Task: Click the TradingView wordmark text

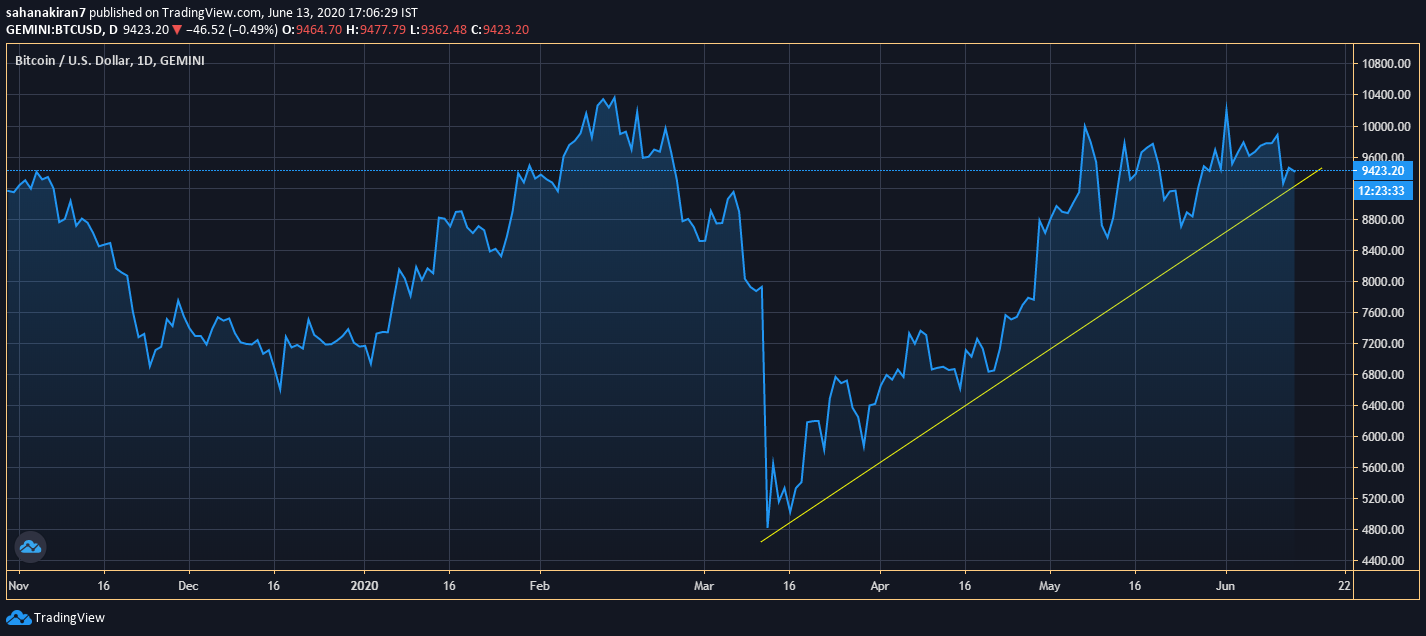Action: pyautogui.click(x=69, y=618)
